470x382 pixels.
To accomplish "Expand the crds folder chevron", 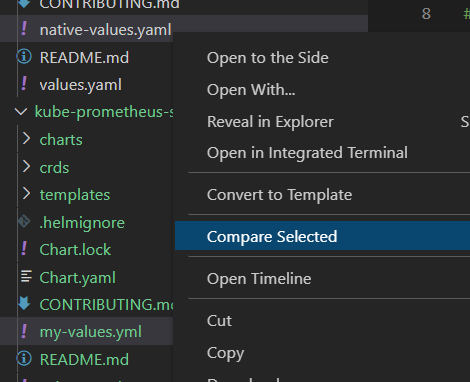I will tap(26, 166).
